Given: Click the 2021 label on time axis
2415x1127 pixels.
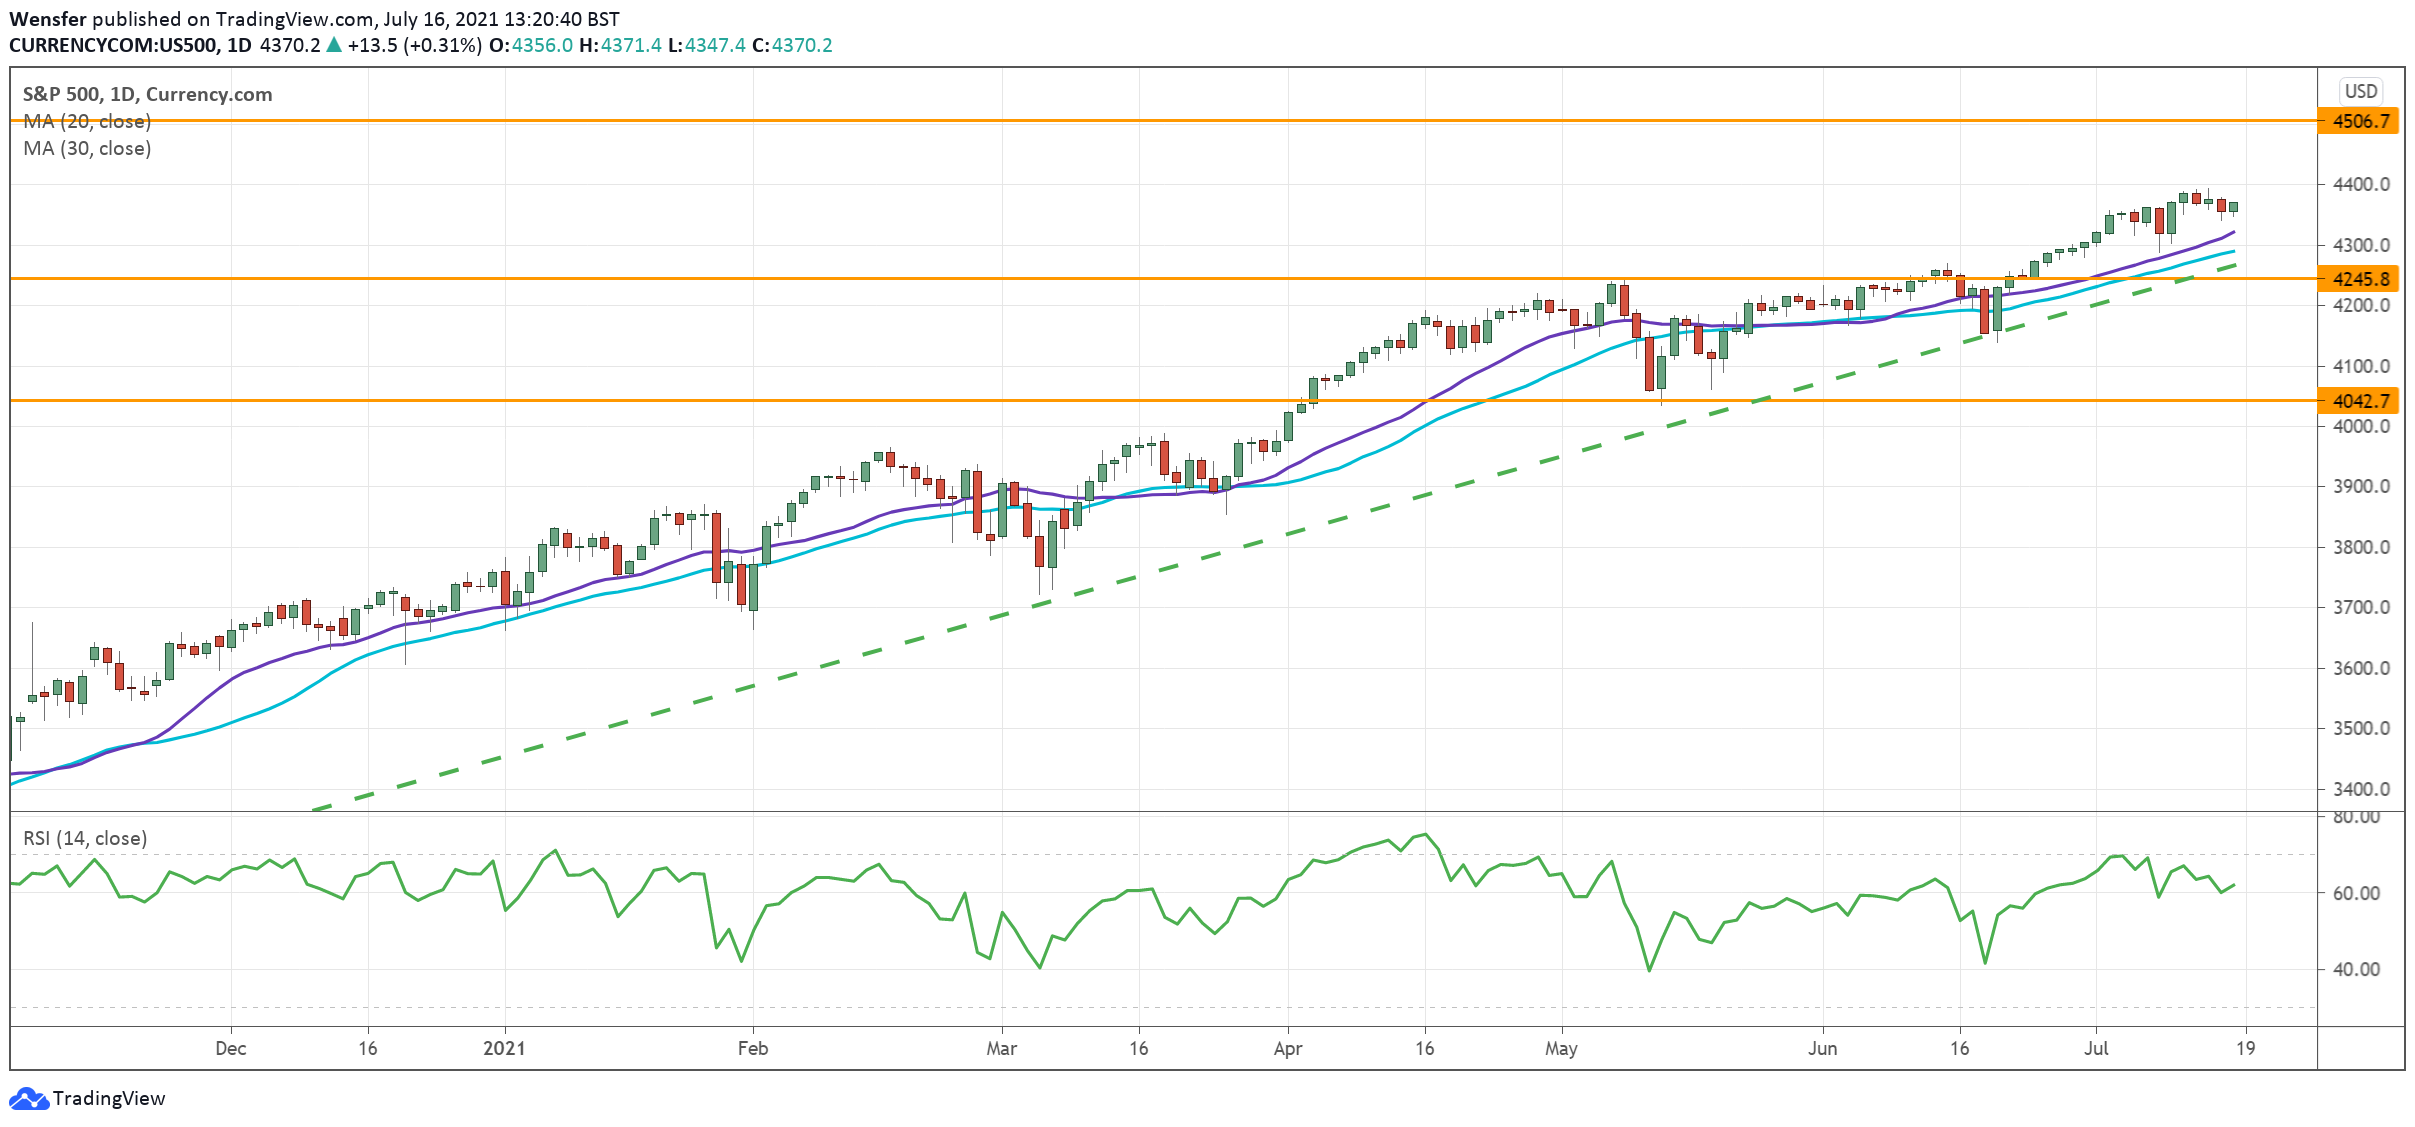Looking at the screenshot, I should click(x=504, y=1048).
